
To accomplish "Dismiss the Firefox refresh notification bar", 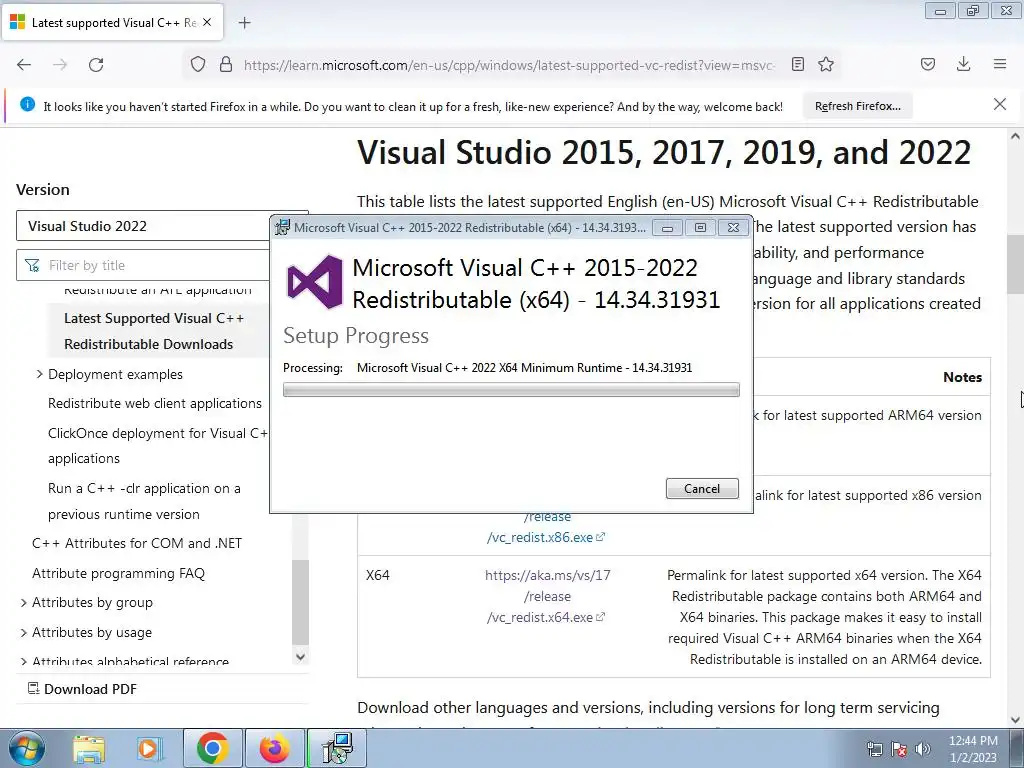I will (1000, 104).
